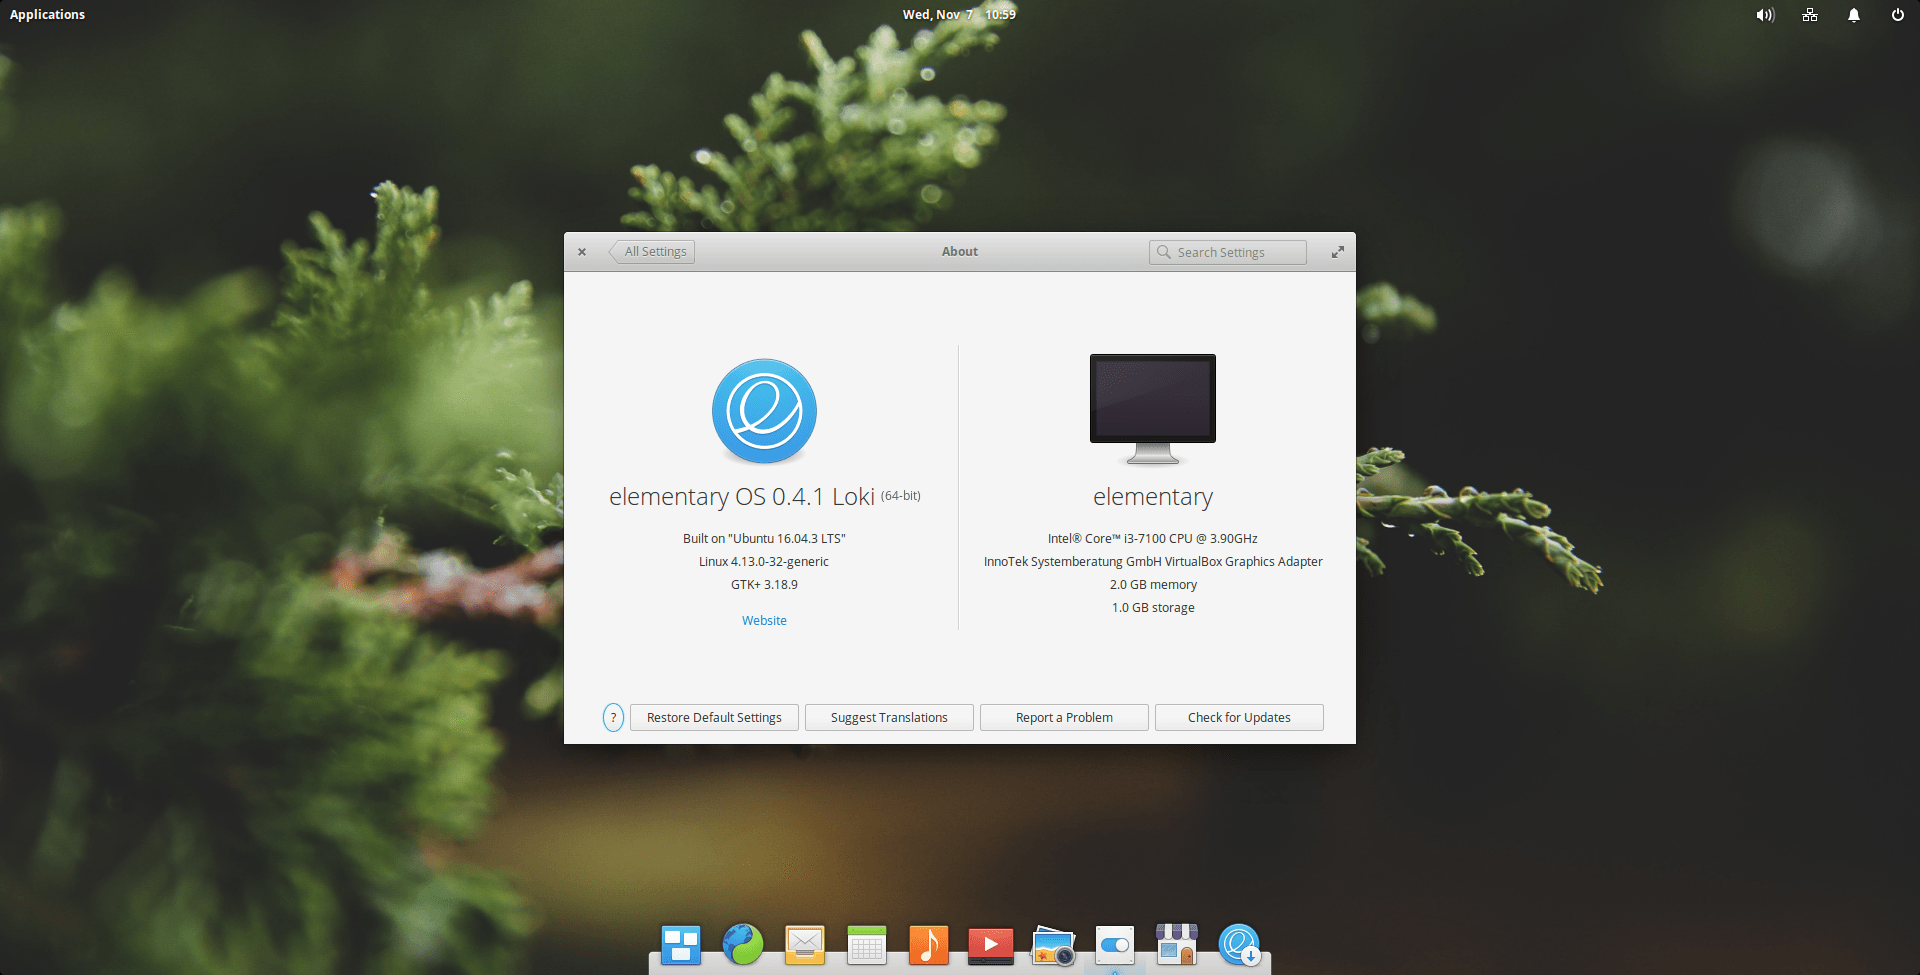Click Intel Core i3-7100 CPU text
This screenshot has width=1920, height=975.
coord(1153,538)
